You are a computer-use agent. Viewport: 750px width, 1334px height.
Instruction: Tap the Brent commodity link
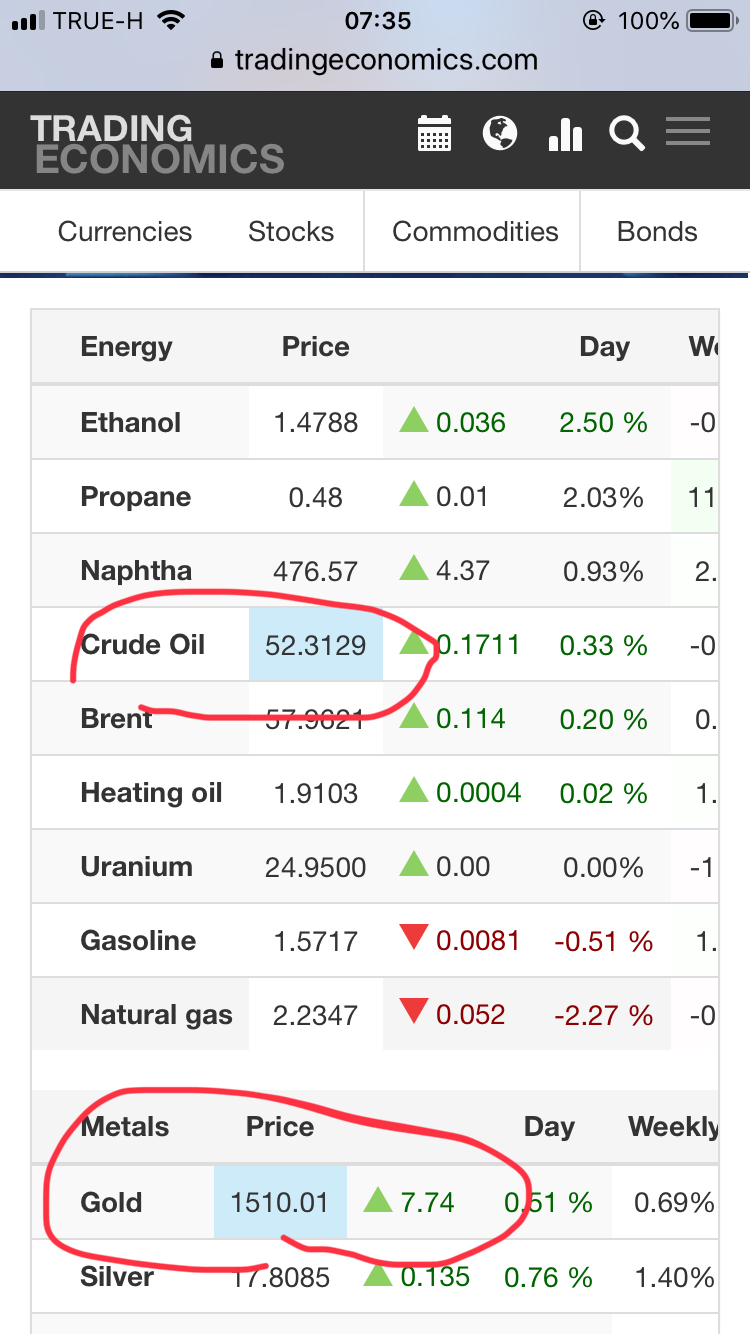(x=117, y=719)
